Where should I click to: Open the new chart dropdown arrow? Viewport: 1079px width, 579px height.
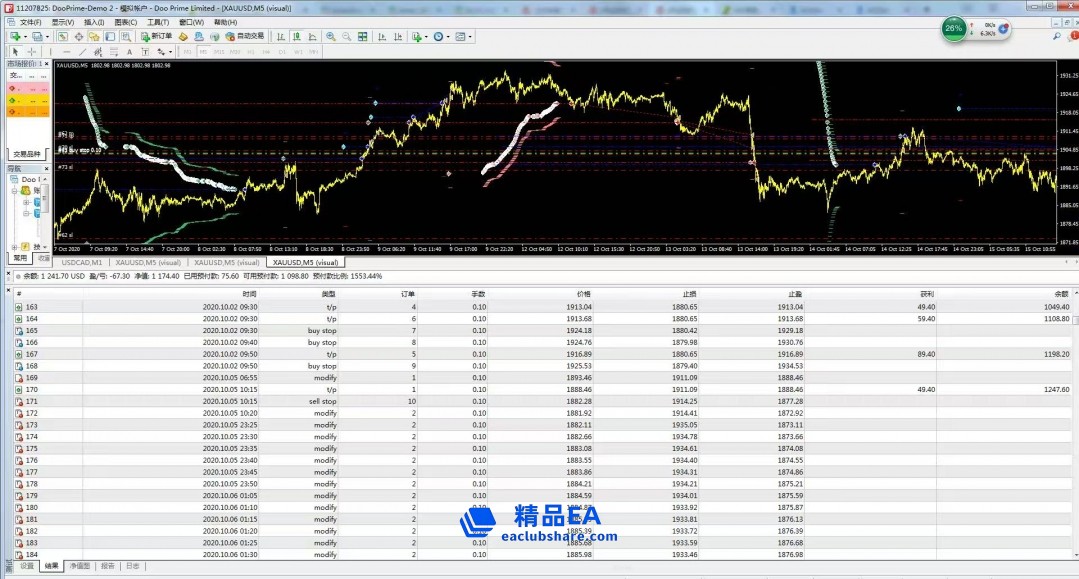pos(24,37)
